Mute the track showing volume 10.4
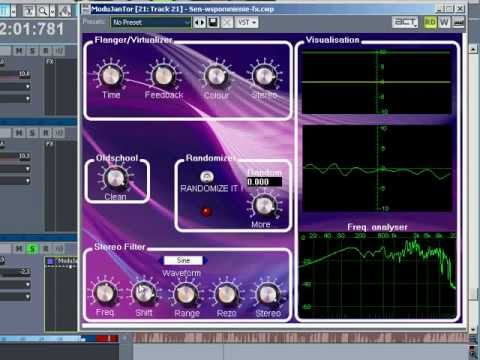The image size is (480, 360). [x=19, y=51]
